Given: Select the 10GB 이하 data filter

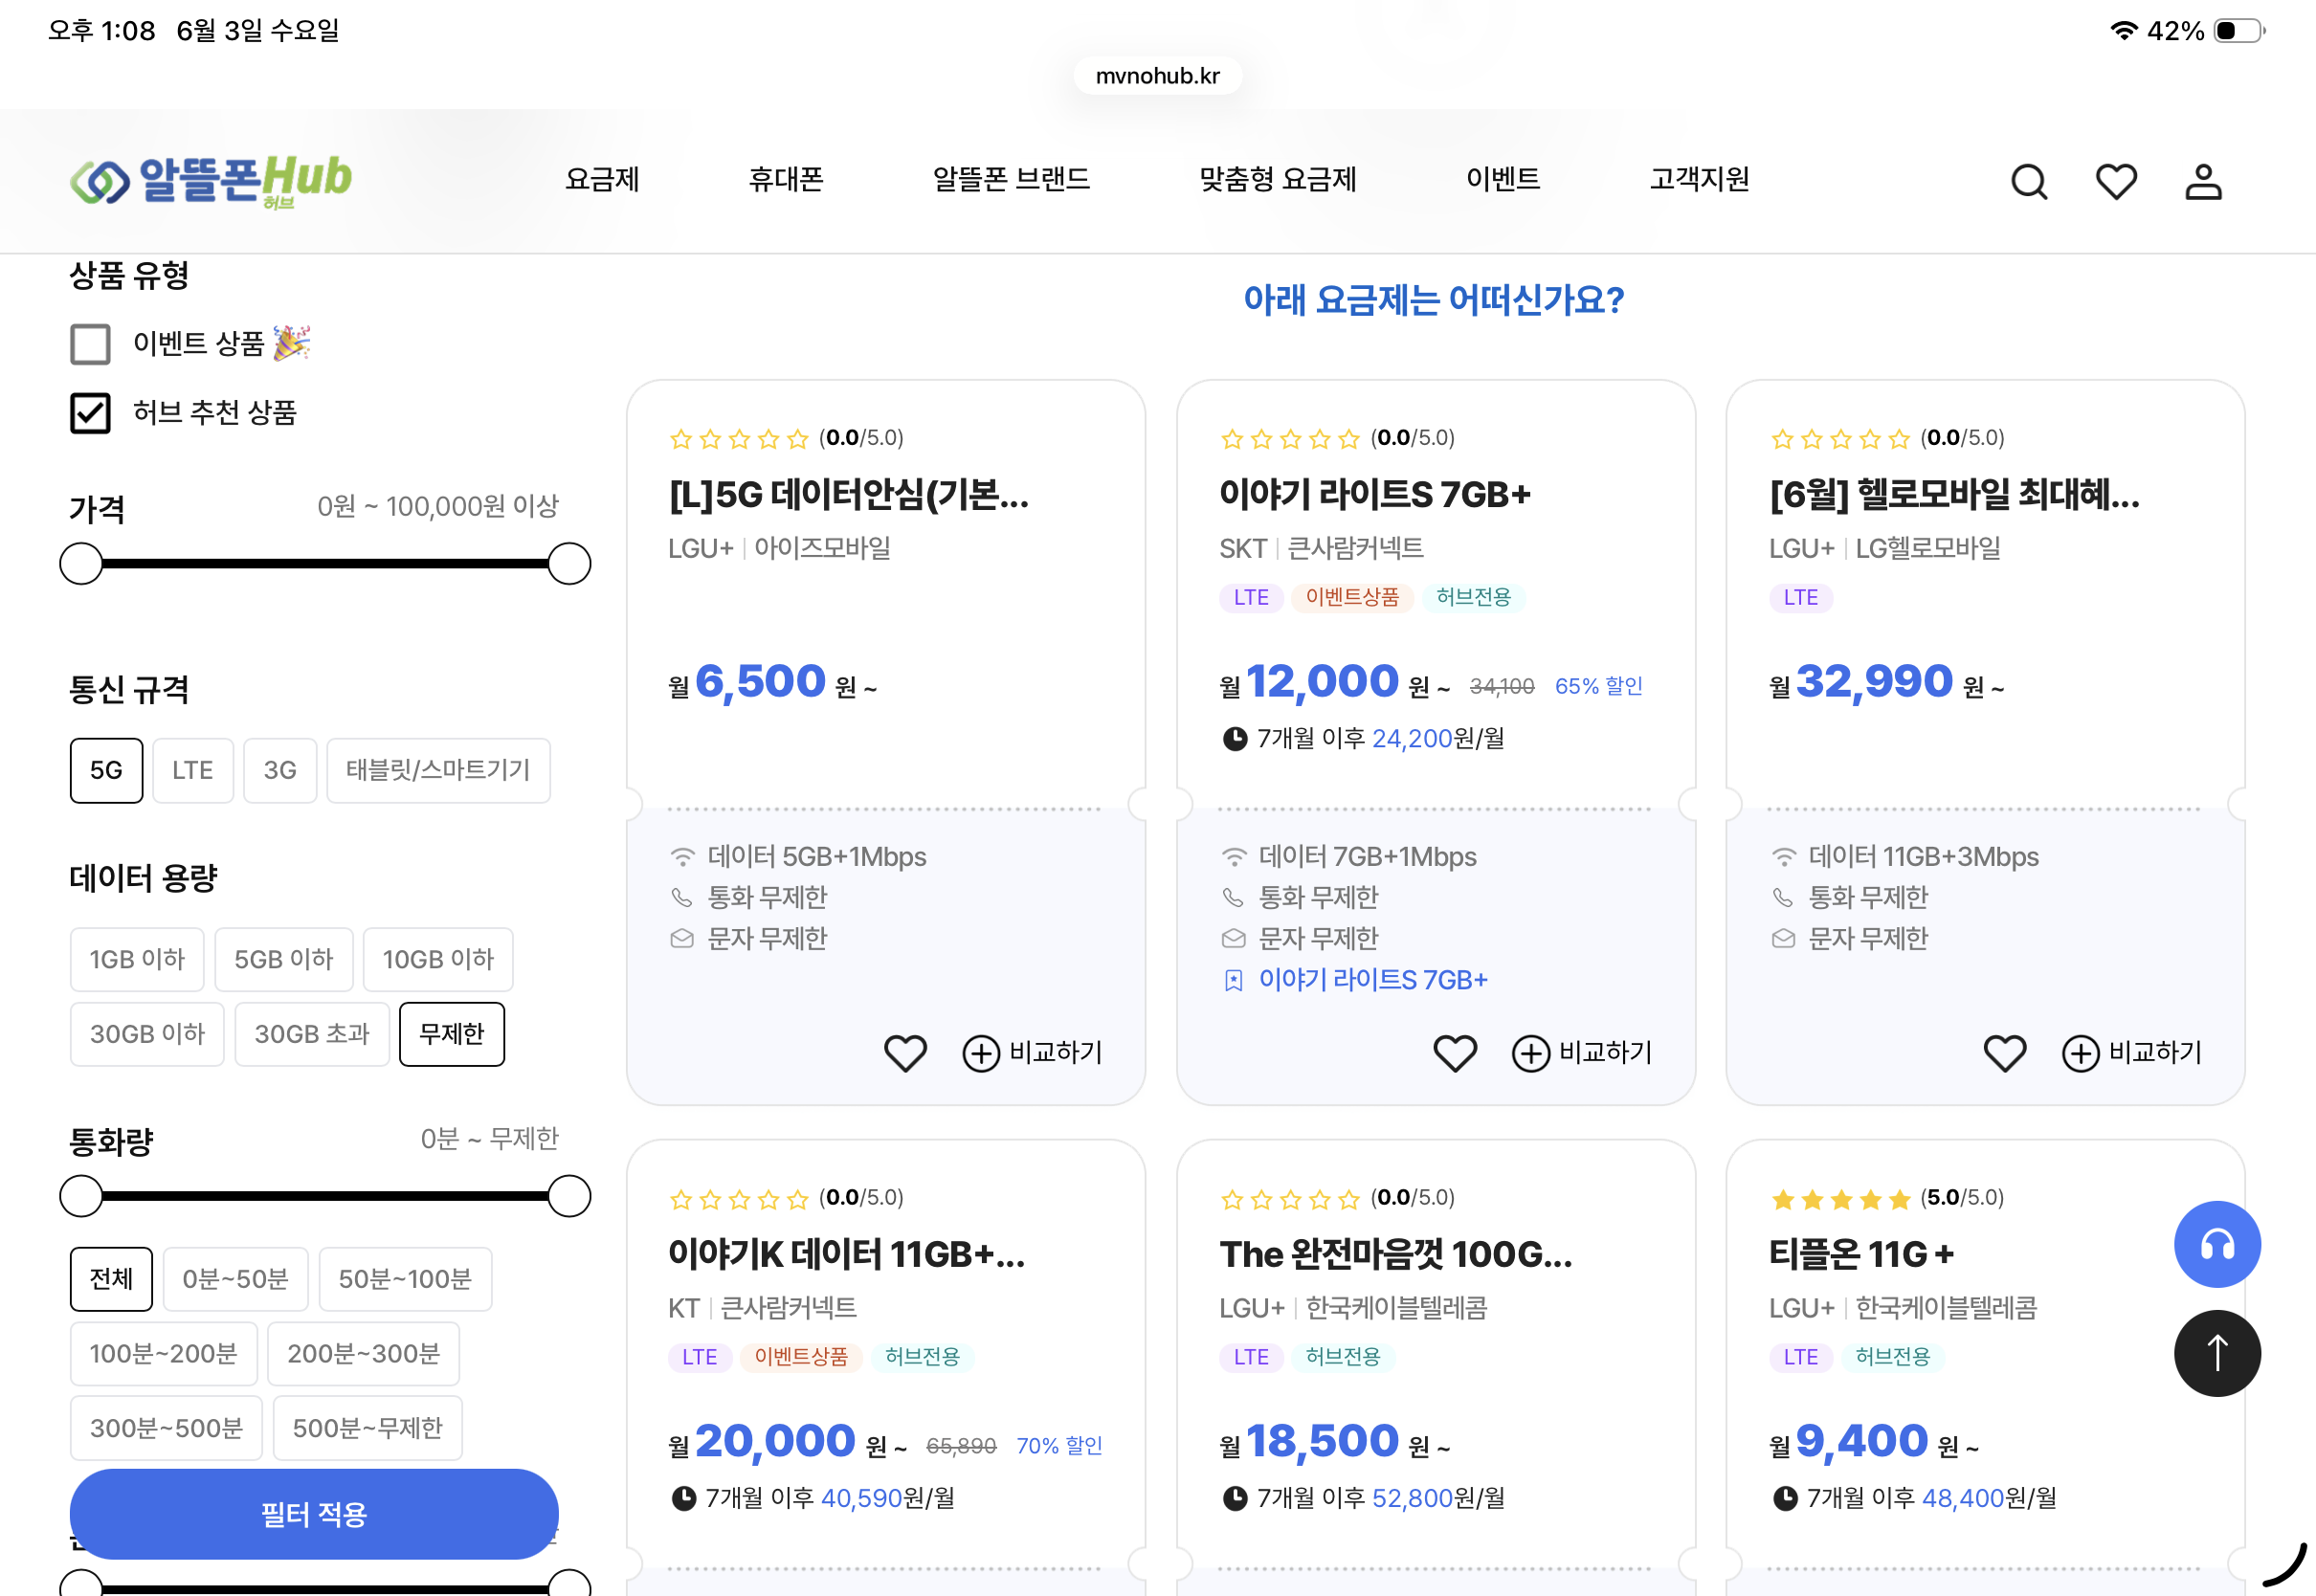Looking at the screenshot, I should 438,959.
